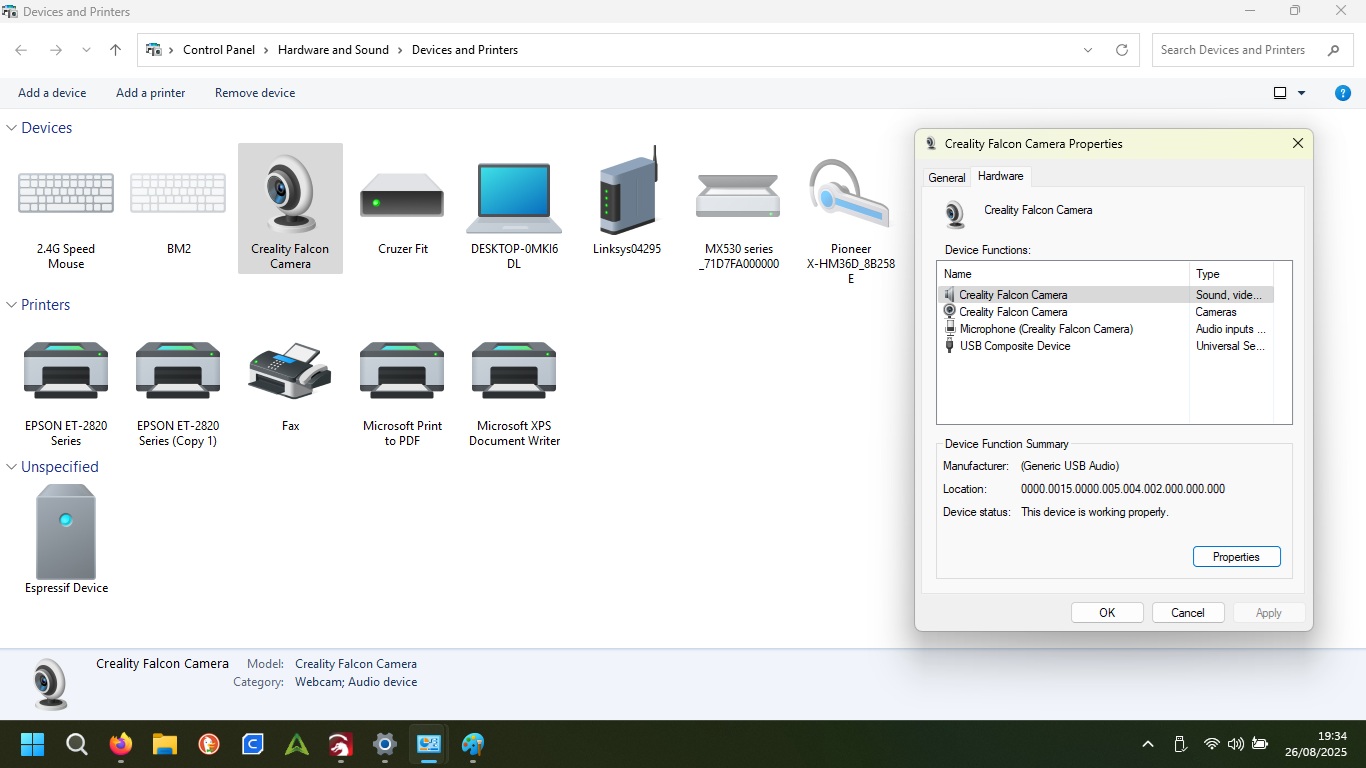The width and height of the screenshot is (1366, 768).
Task: Click the Wi-Fi icon in system tray
Action: (1212, 744)
